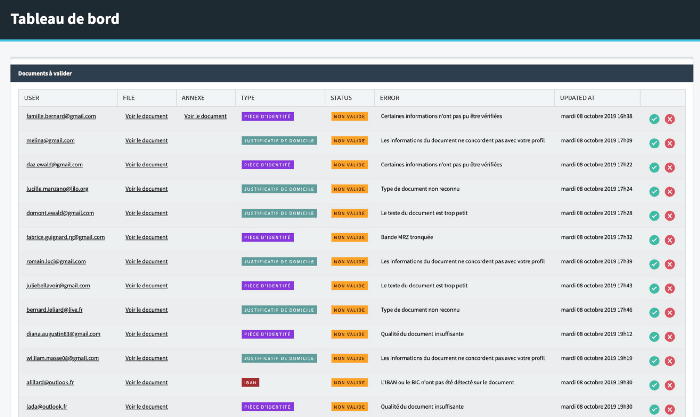Screen dimensions: 700x417
Task: Approve the 17:28 'texte trop petit' document
Action: point(654,216)
